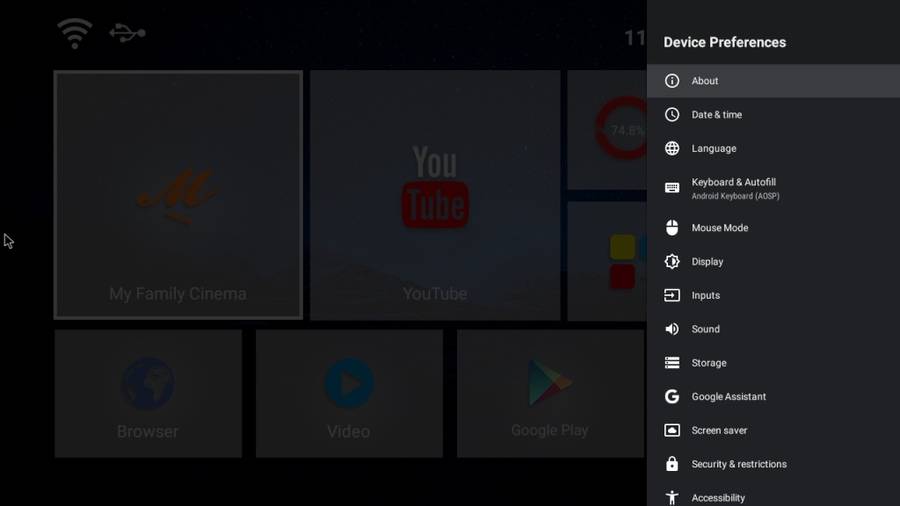Click the About info icon
Viewport: 900px width, 506px height.
[x=672, y=81]
